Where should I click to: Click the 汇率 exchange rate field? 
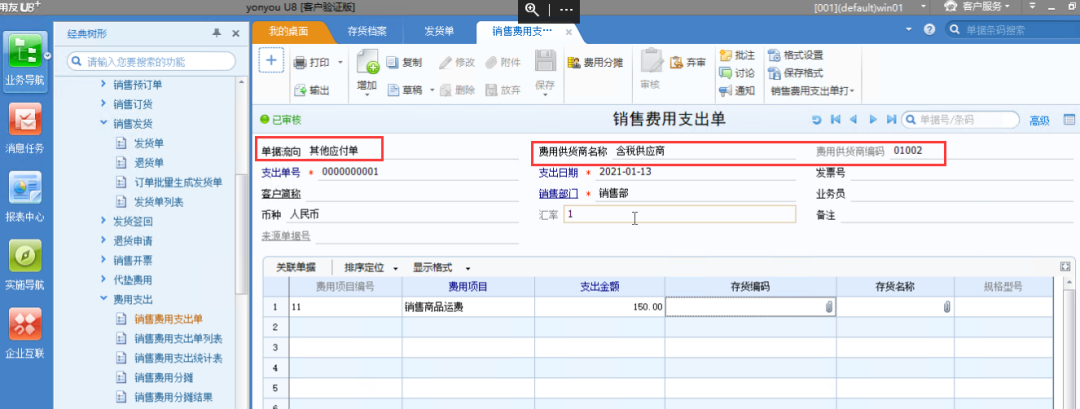coord(679,214)
